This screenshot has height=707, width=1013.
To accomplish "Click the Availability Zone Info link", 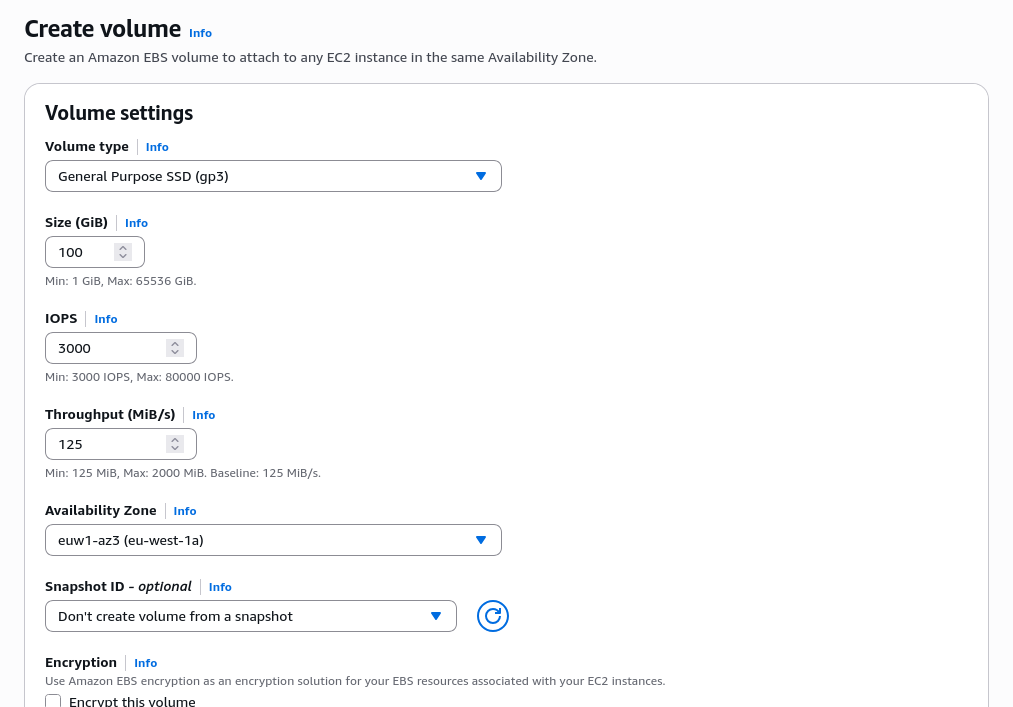I will 184,511.
